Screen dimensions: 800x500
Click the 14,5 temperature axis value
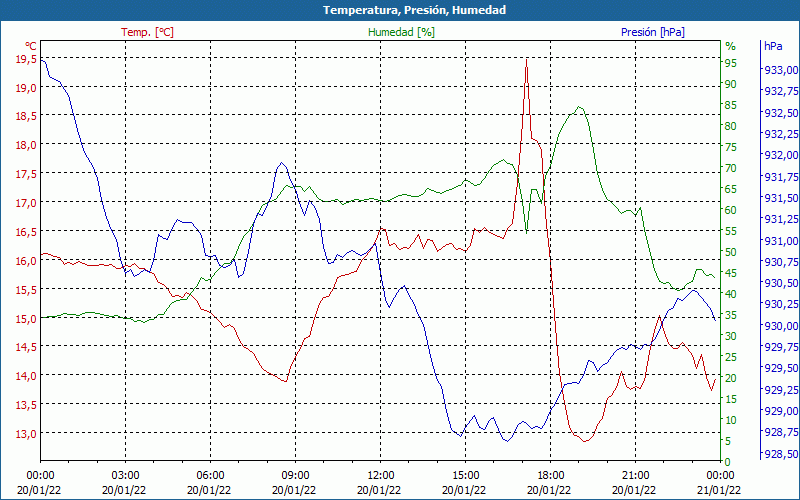point(27,347)
